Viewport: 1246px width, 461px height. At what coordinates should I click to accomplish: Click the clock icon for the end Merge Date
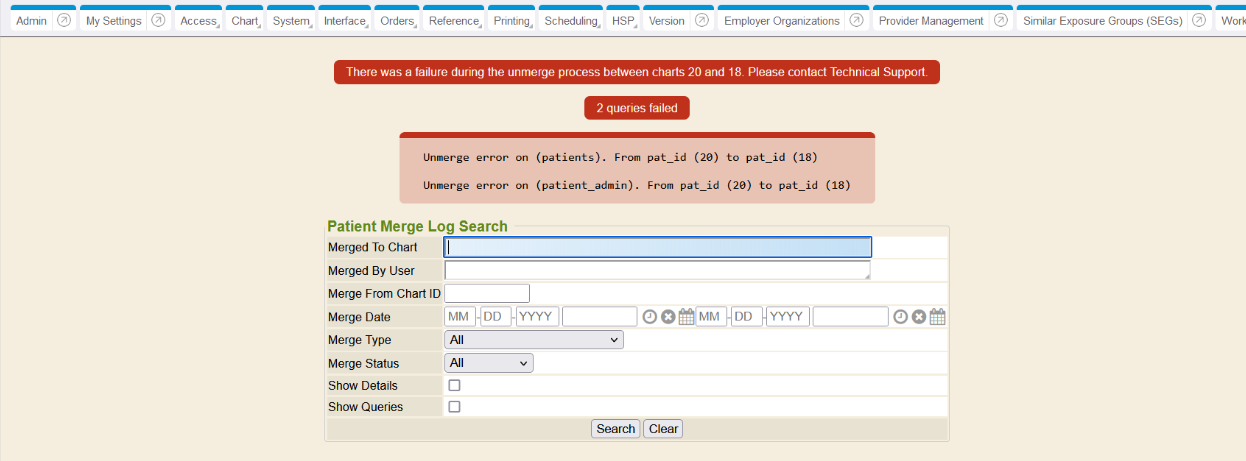901,317
